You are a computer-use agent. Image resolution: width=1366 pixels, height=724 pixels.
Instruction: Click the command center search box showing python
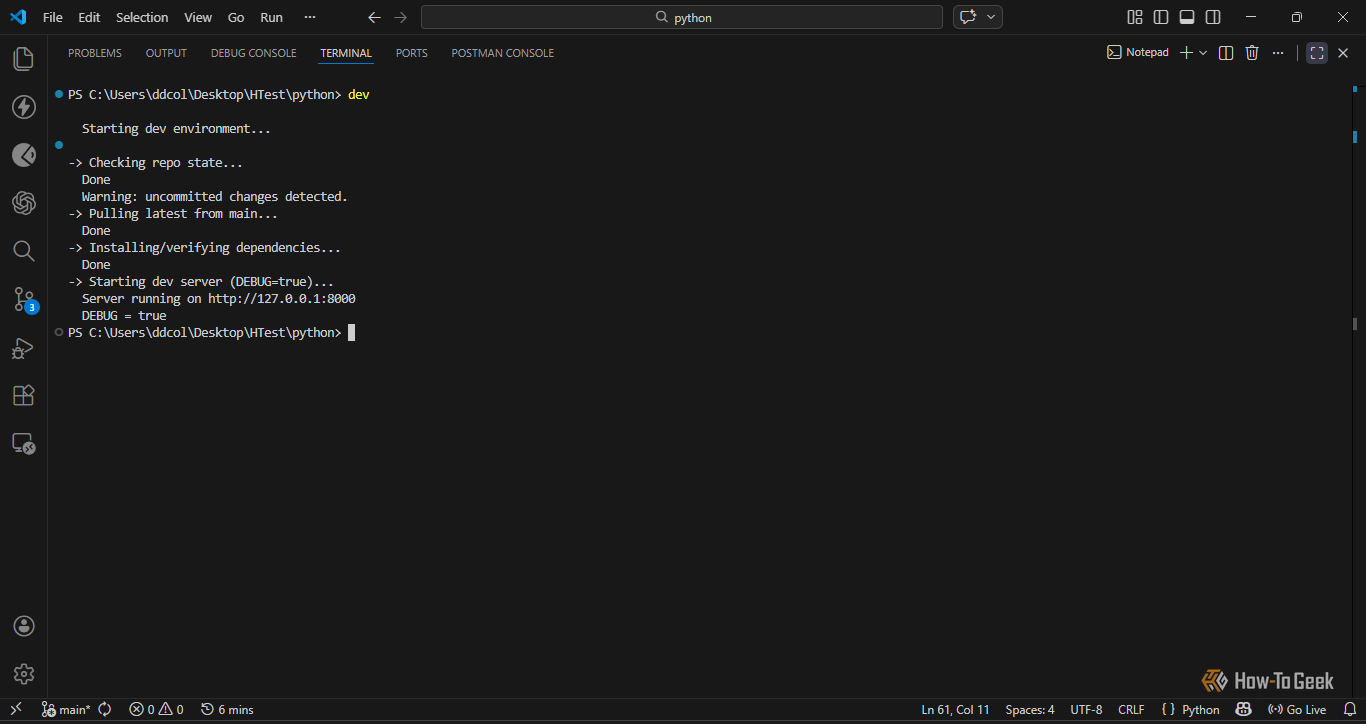coord(682,17)
